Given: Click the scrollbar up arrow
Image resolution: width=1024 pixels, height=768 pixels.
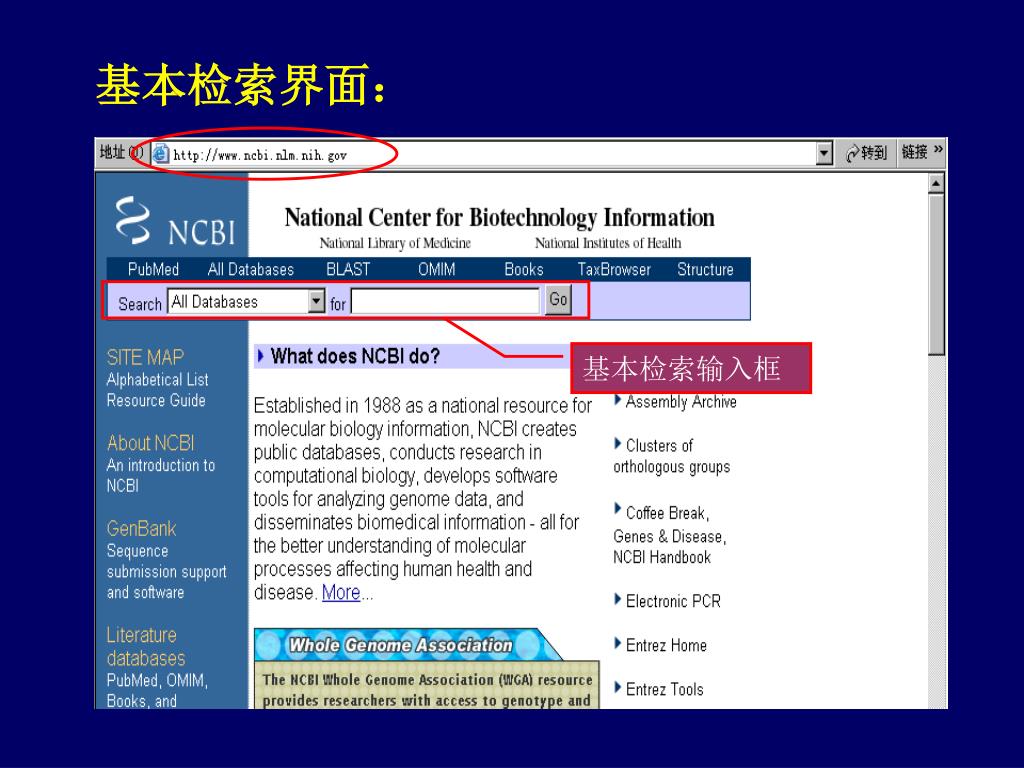Looking at the screenshot, I should point(936,184).
